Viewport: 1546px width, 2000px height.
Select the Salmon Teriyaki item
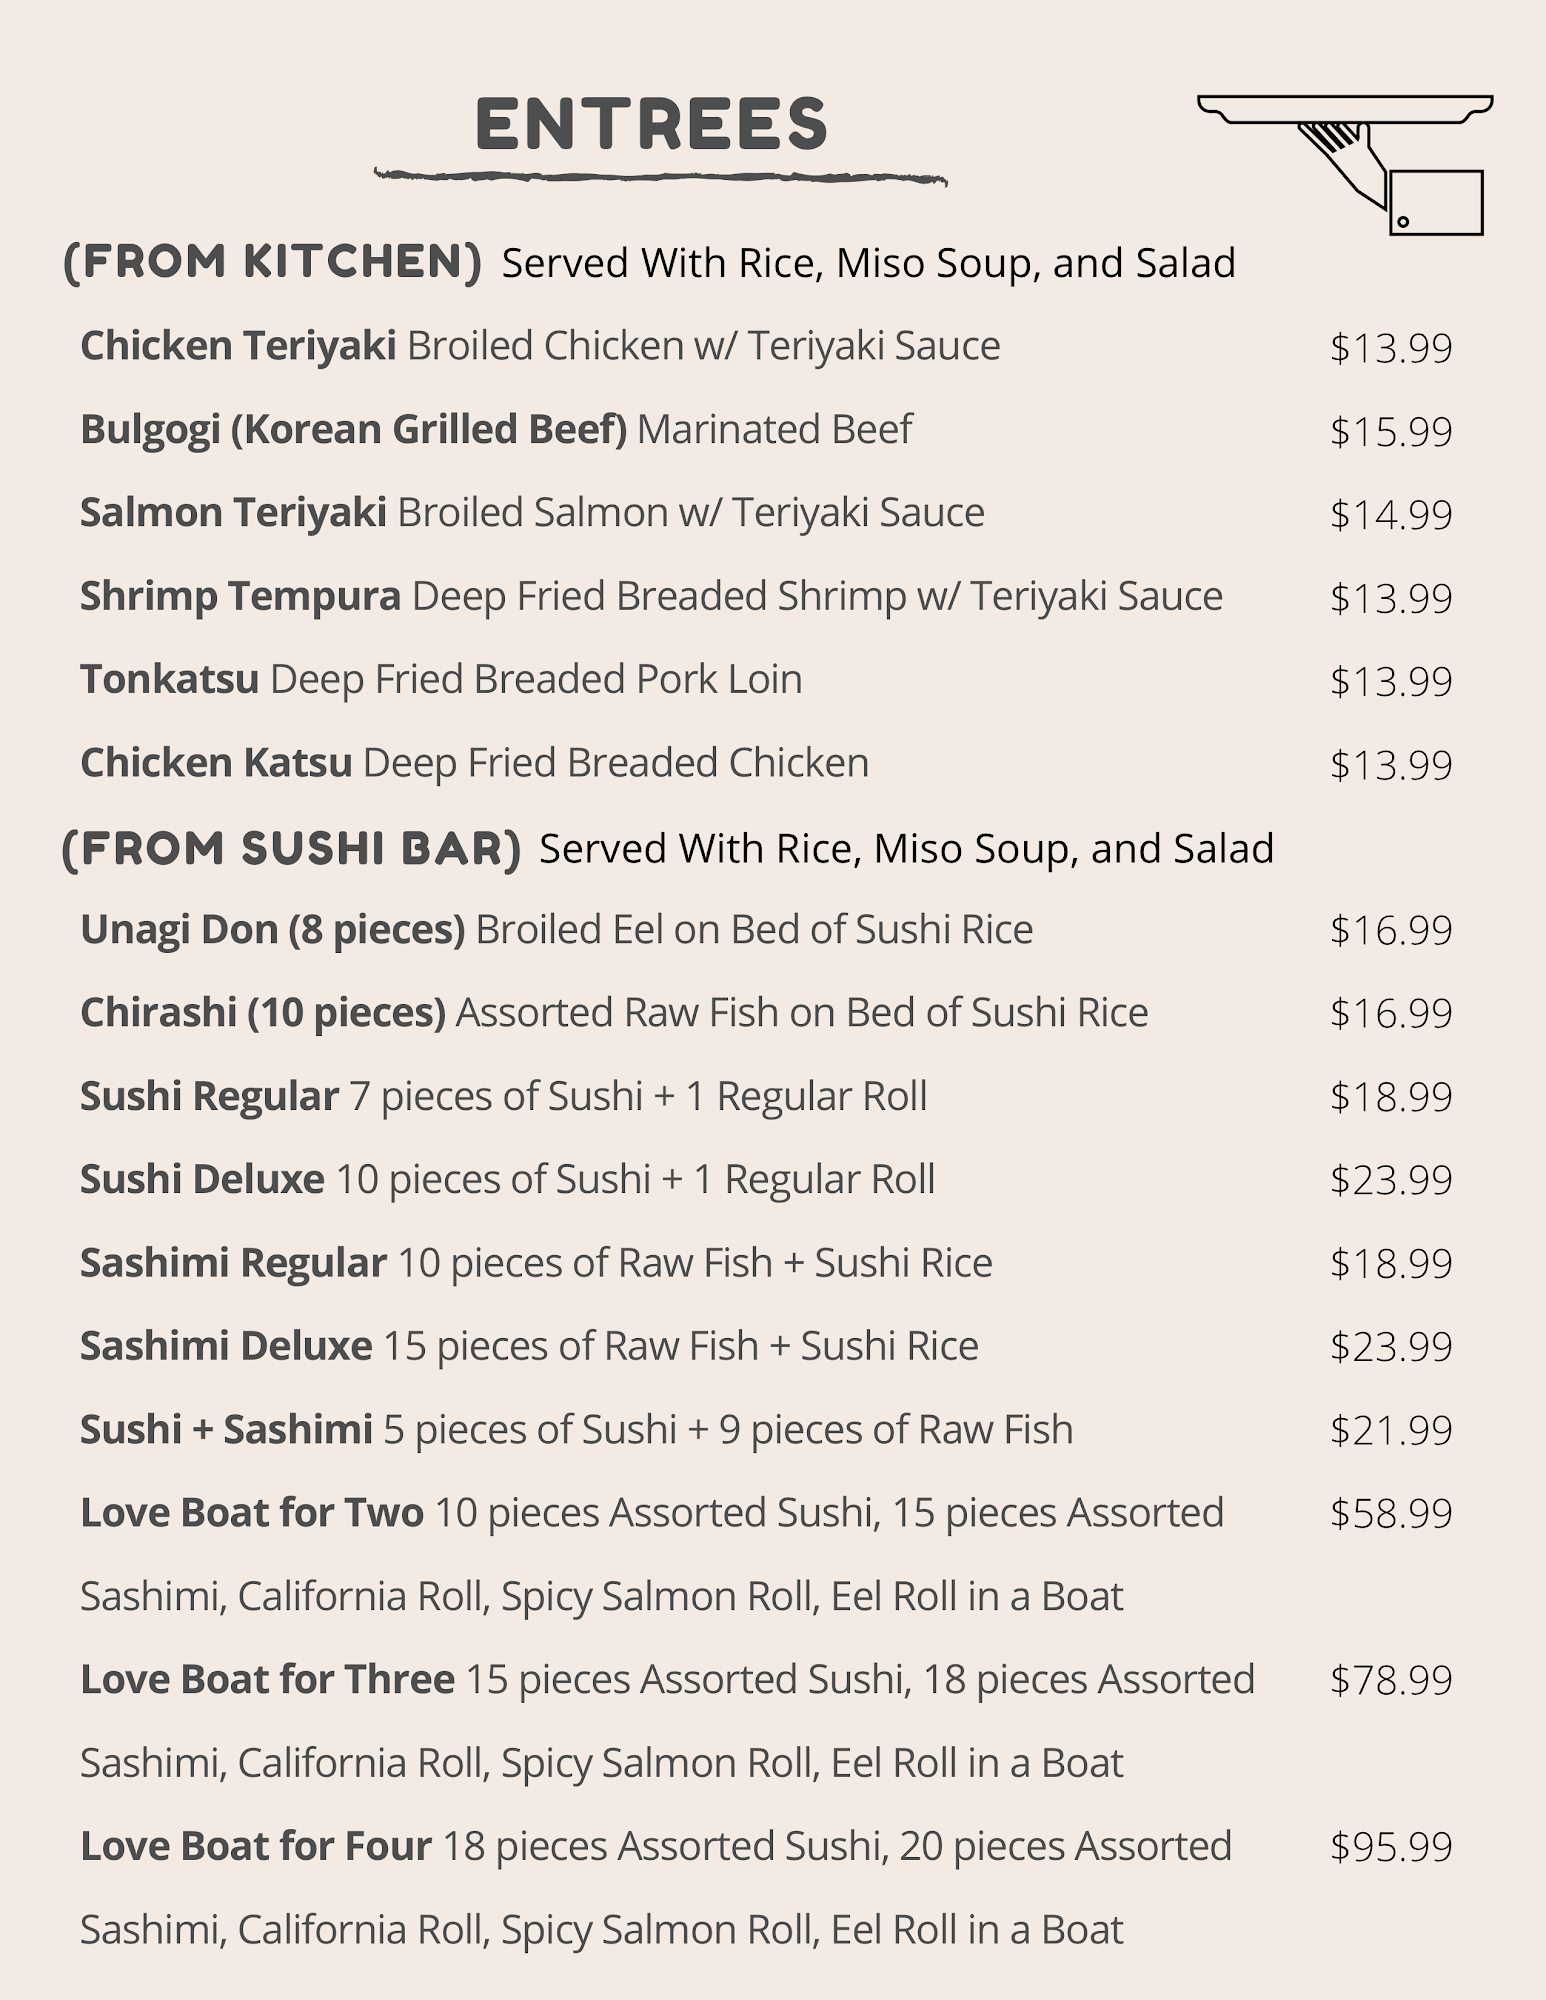[234, 513]
